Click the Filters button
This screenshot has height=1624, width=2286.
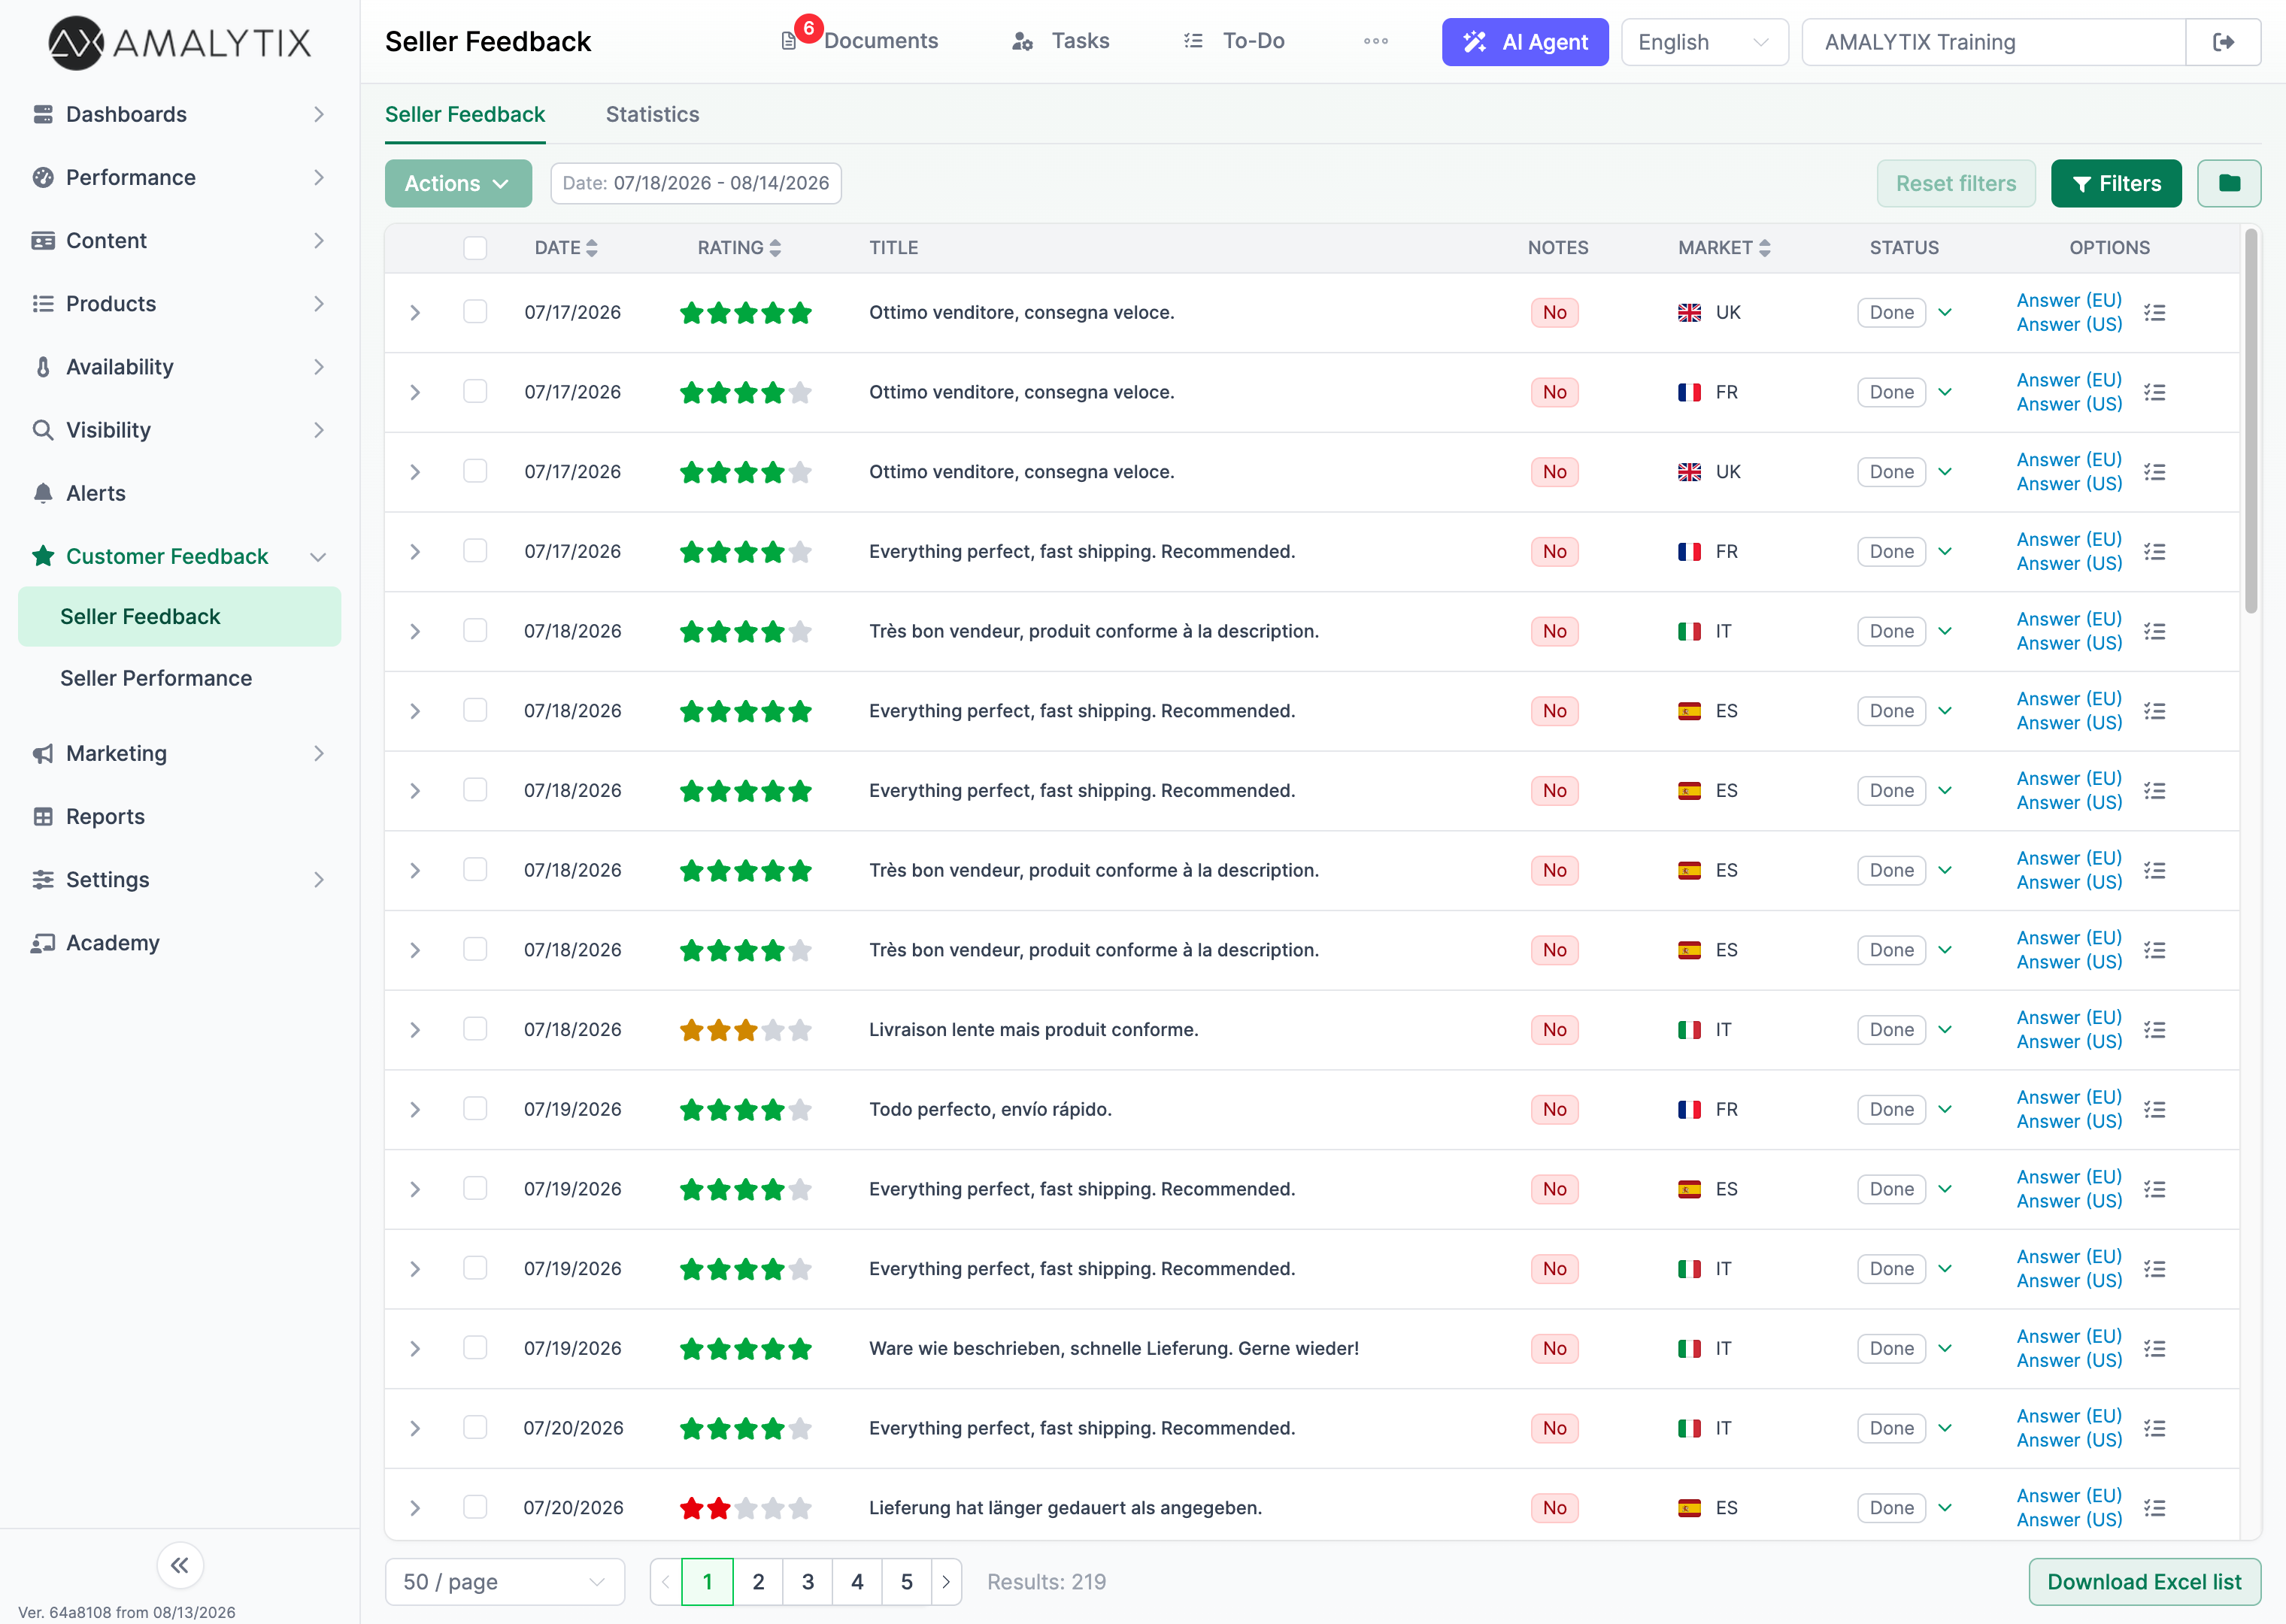(2115, 183)
